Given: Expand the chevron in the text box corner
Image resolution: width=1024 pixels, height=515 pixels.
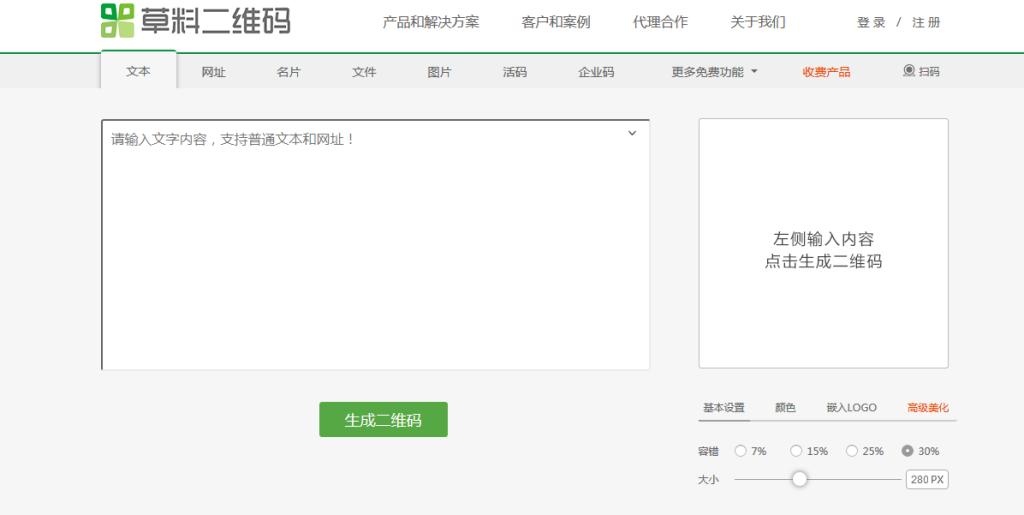Looking at the screenshot, I should tap(632, 133).
